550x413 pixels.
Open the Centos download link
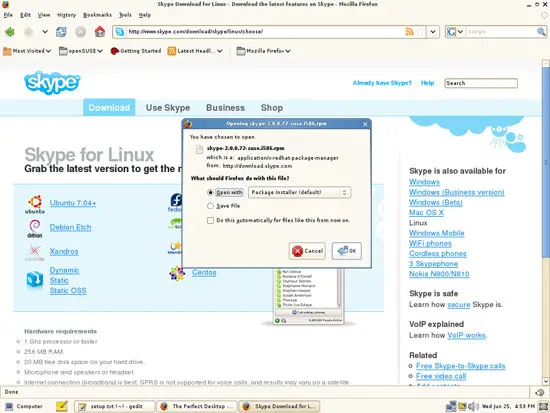click(x=204, y=272)
